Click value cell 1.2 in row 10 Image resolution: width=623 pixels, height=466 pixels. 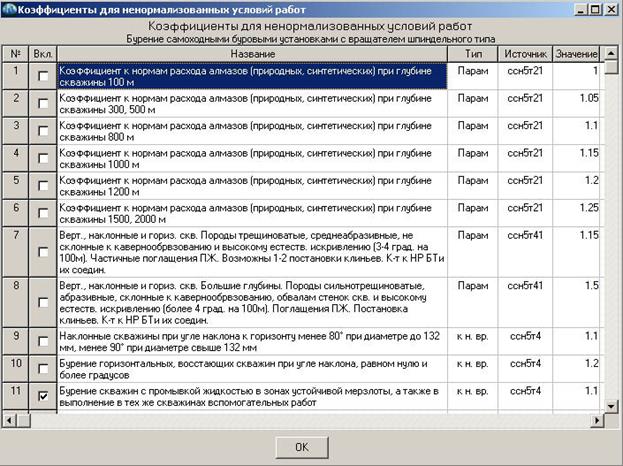coord(576,369)
